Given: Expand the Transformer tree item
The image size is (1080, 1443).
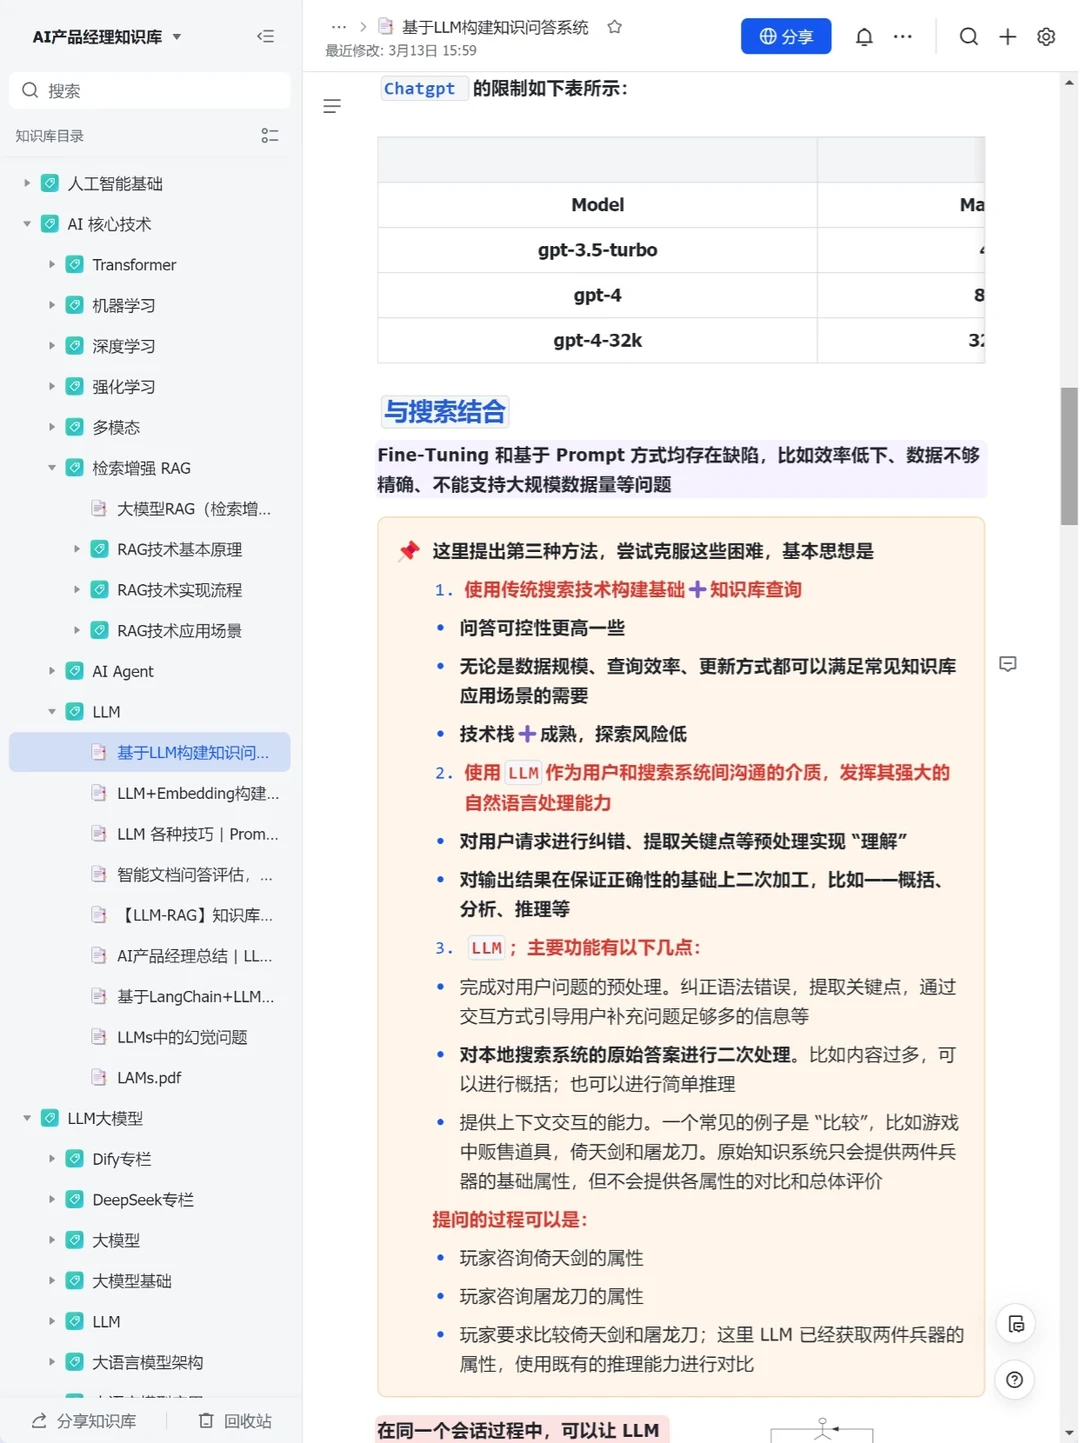Looking at the screenshot, I should click(52, 264).
